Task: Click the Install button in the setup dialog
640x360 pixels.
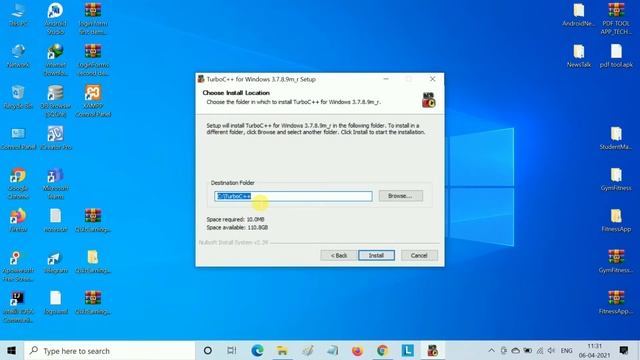Action: [376, 256]
